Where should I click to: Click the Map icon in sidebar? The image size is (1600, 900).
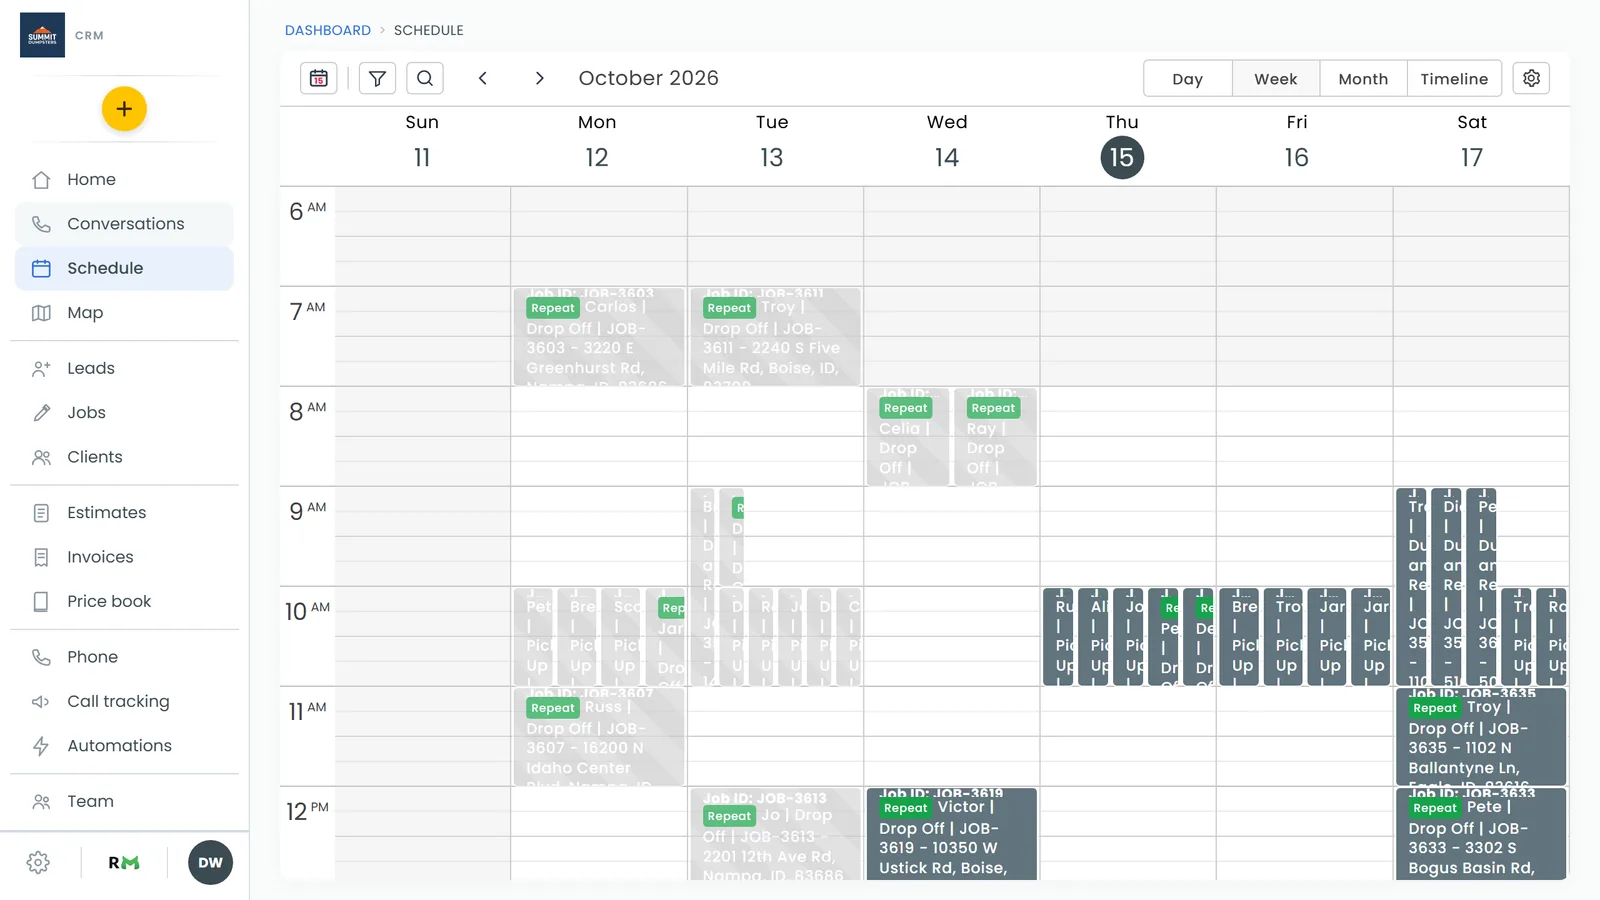(41, 313)
